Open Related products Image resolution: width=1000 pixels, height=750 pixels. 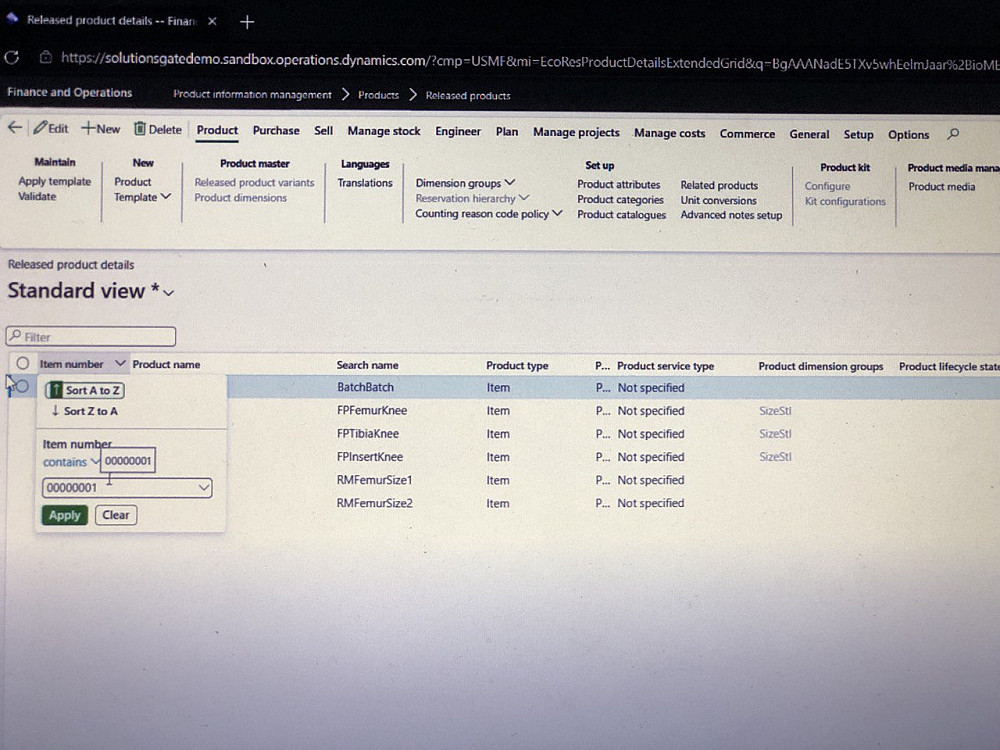[x=719, y=185]
